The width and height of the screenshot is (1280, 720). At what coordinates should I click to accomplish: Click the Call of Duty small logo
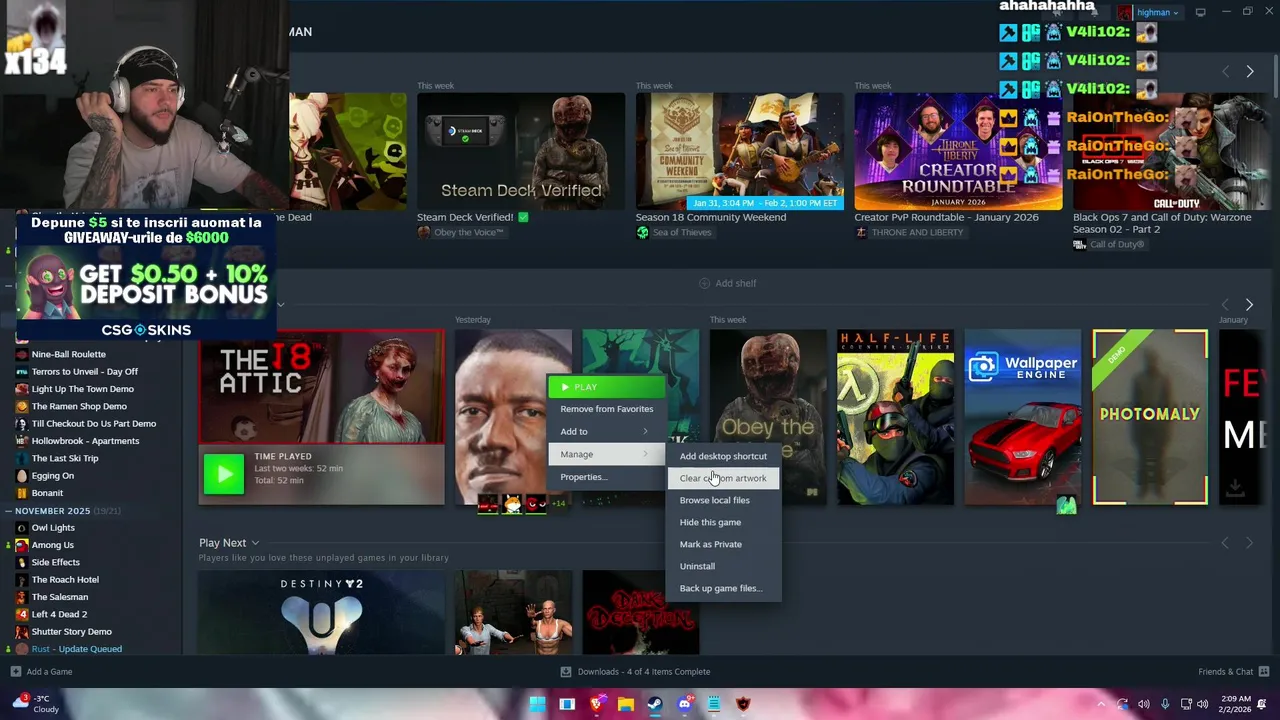click(1080, 245)
